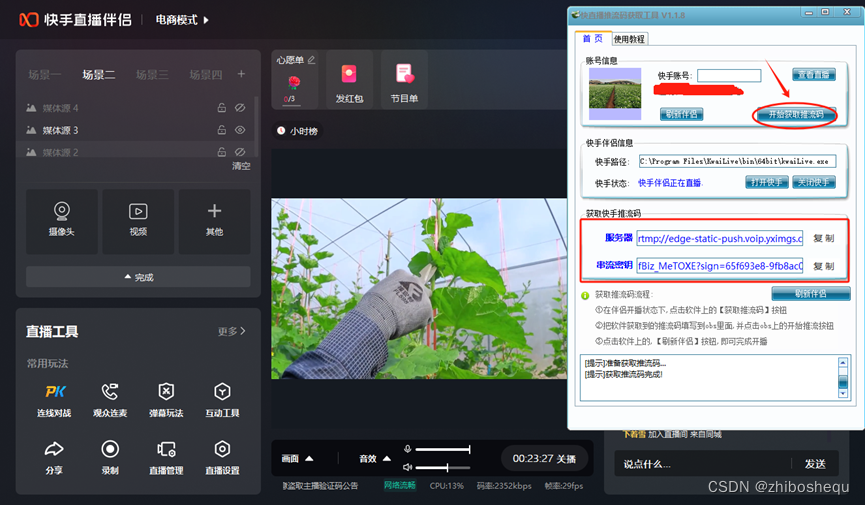Click the 服务器 rtmp address field
This screenshot has height=505, width=865.
720,238
